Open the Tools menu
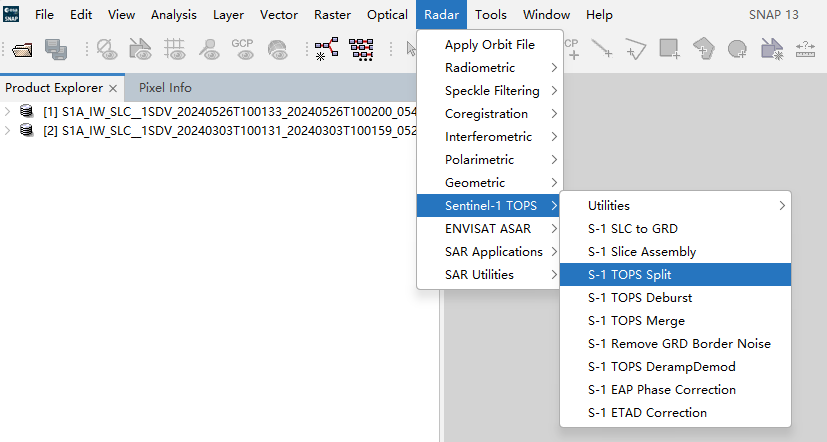The height and width of the screenshot is (442, 827). 491,14
